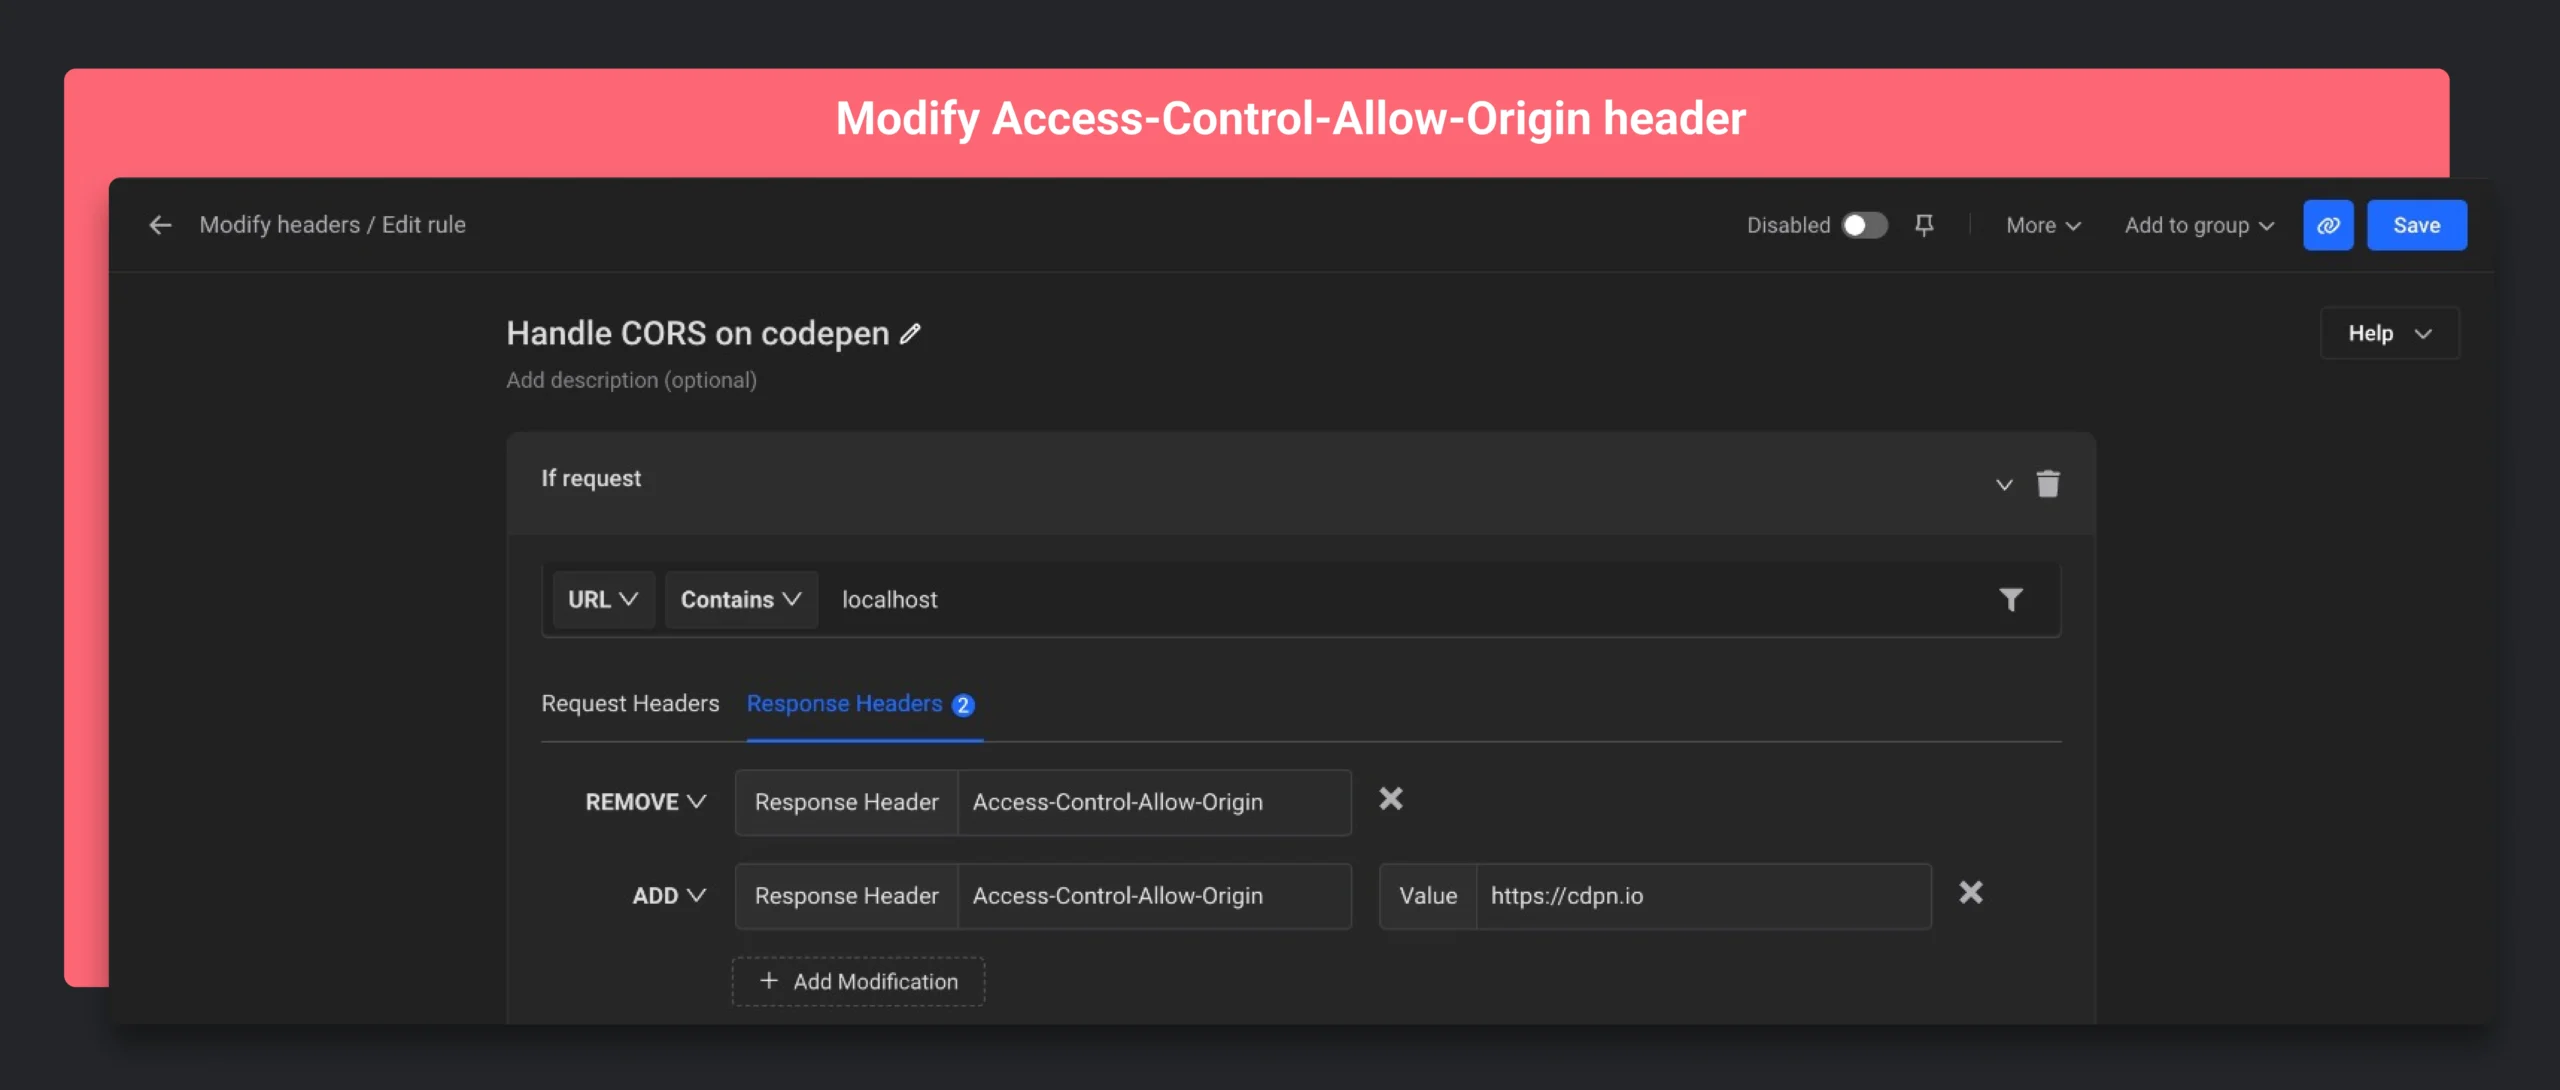Toggle the Disabled rule switch

coord(1864,225)
